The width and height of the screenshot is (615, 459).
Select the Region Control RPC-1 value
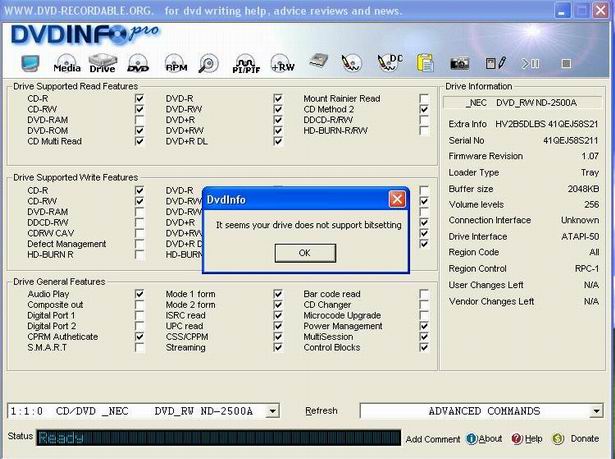[587, 269]
